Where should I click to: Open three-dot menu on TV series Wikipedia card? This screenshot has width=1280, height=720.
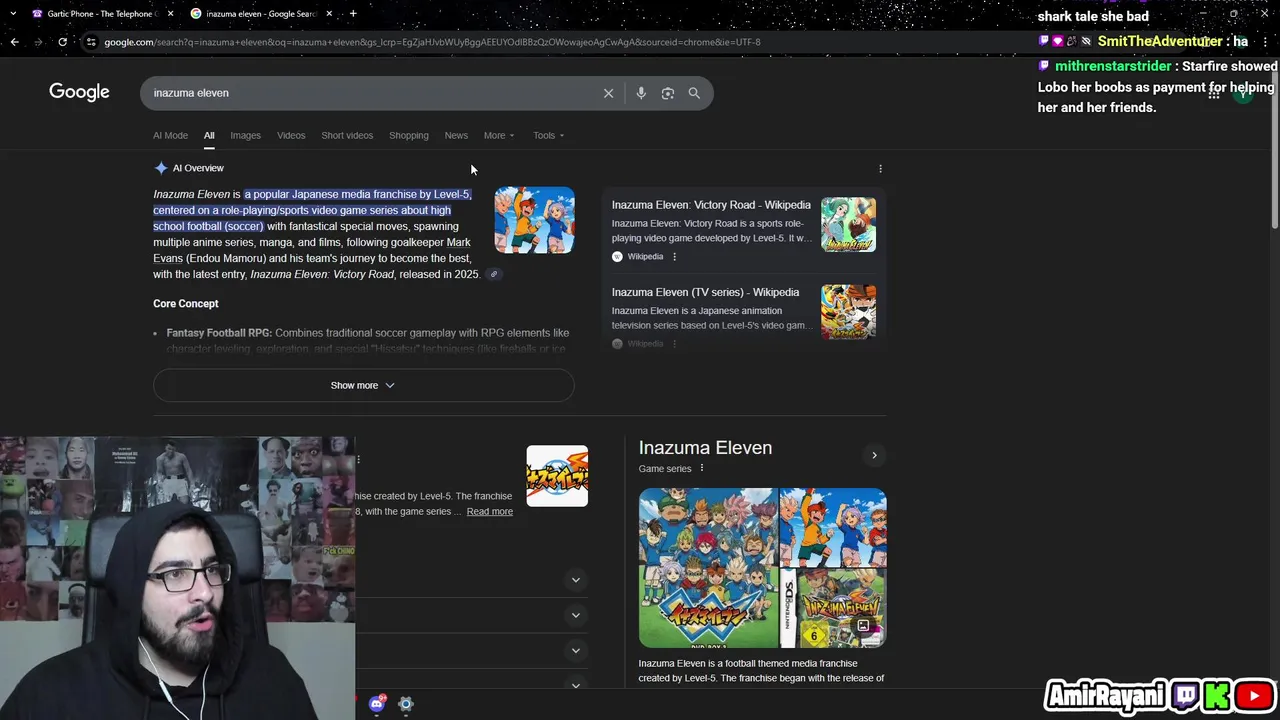(674, 344)
